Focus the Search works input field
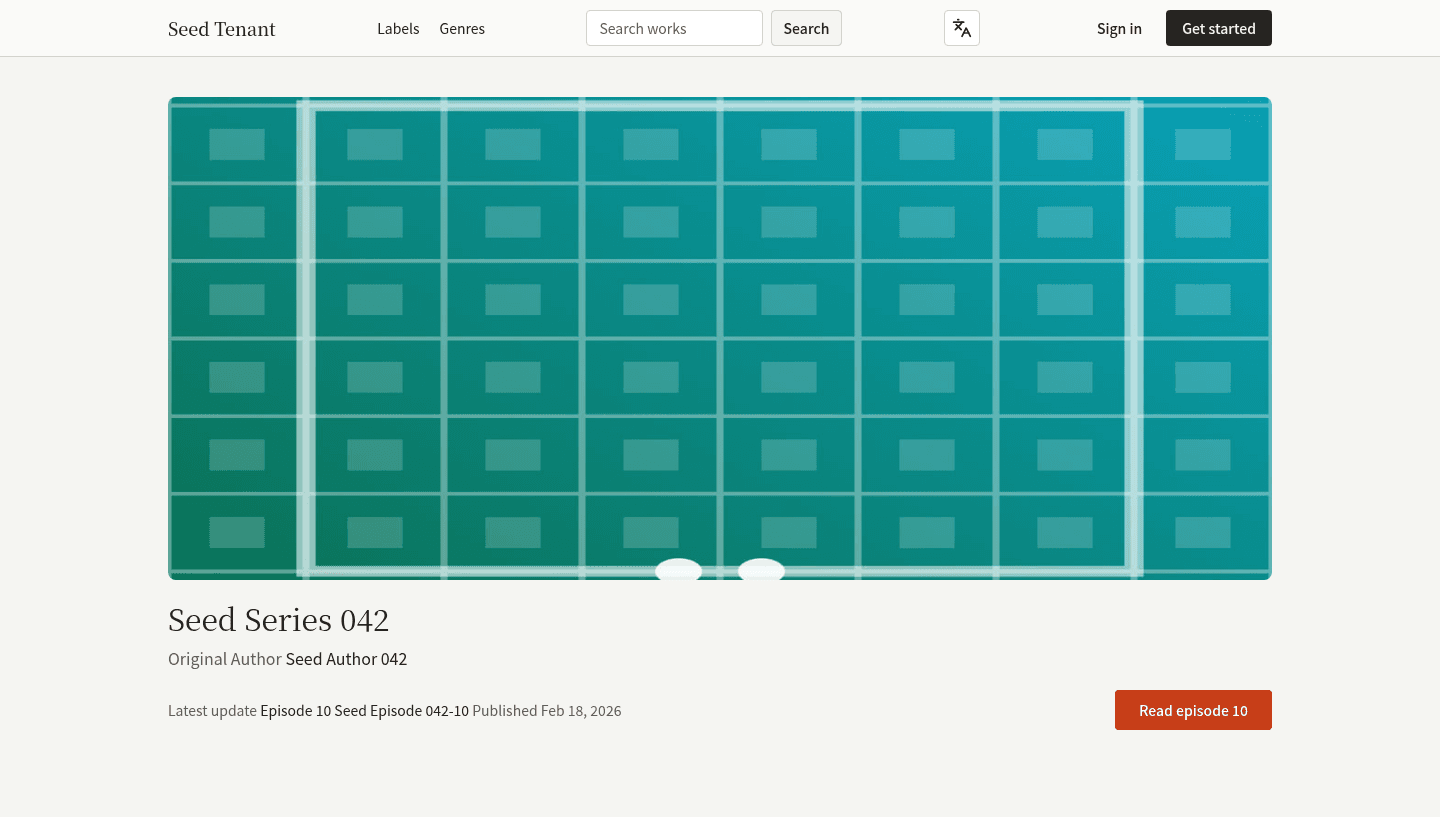The height and width of the screenshot is (817, 1440). [674, 28]
